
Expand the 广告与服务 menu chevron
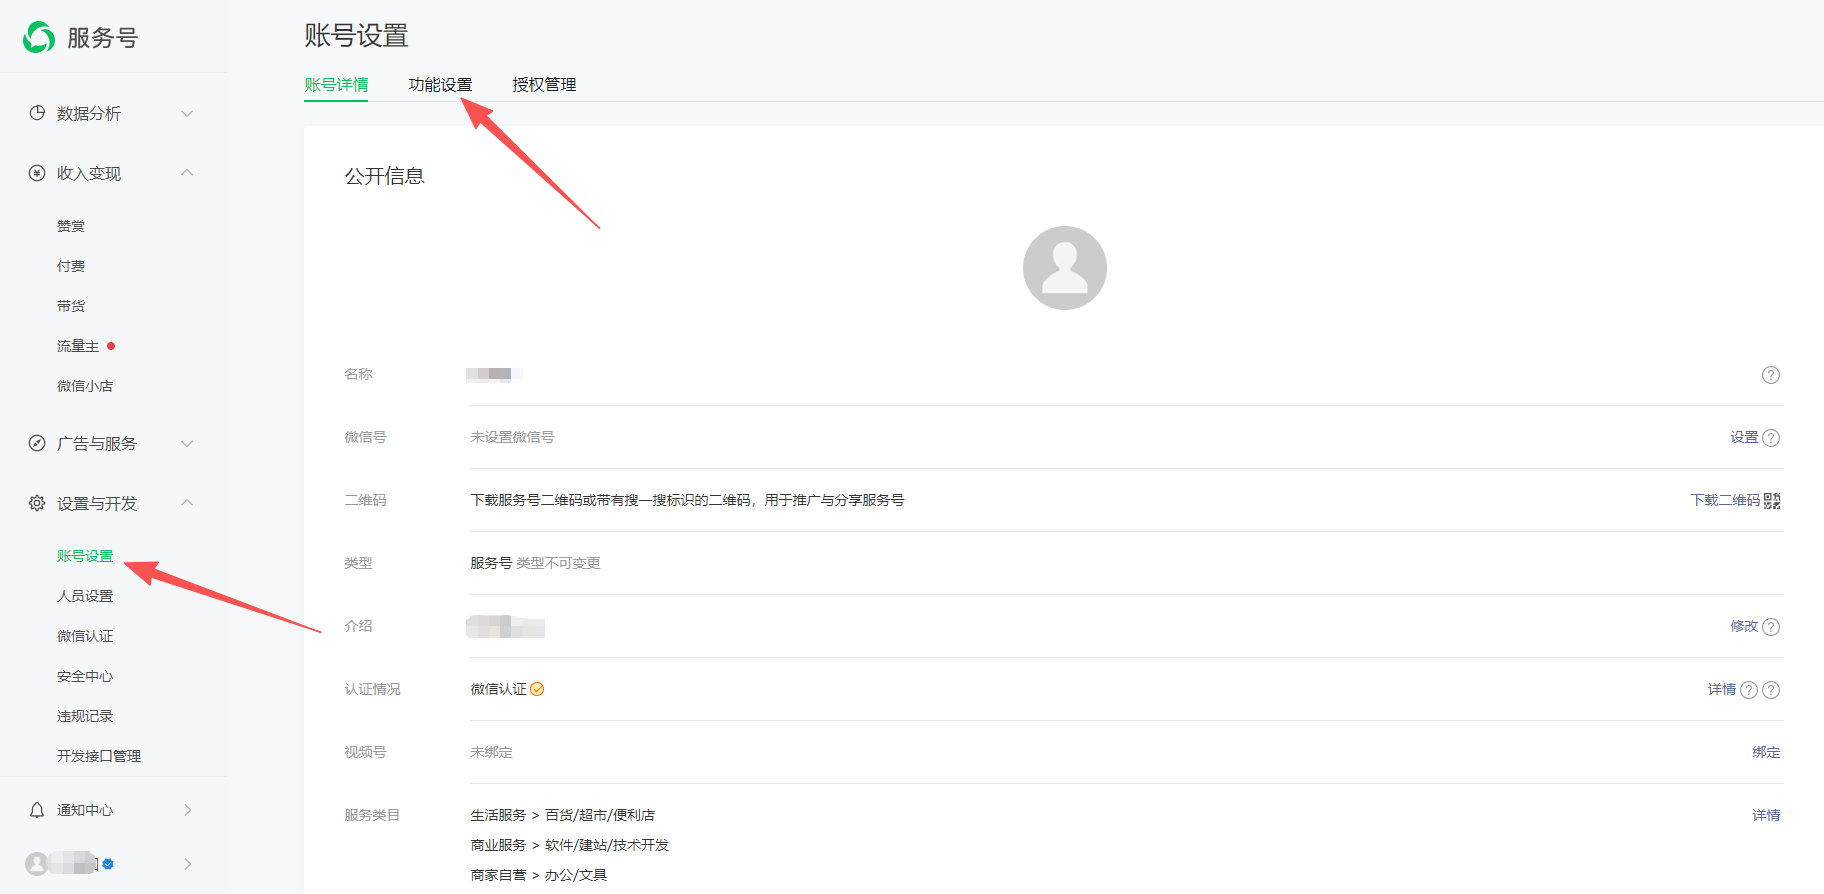(186, 443)
